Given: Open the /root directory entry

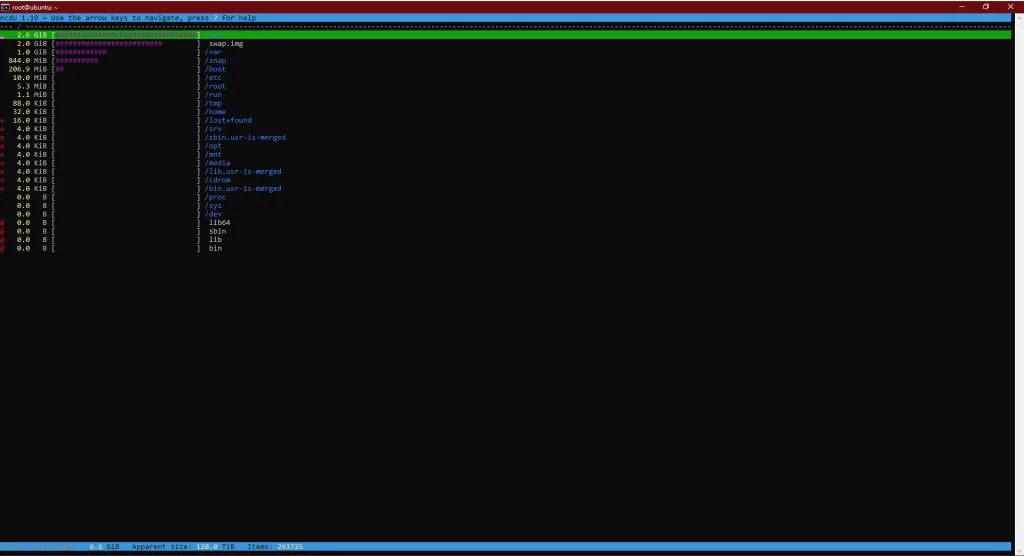Looking at the screenshot, I should [216, 86].
